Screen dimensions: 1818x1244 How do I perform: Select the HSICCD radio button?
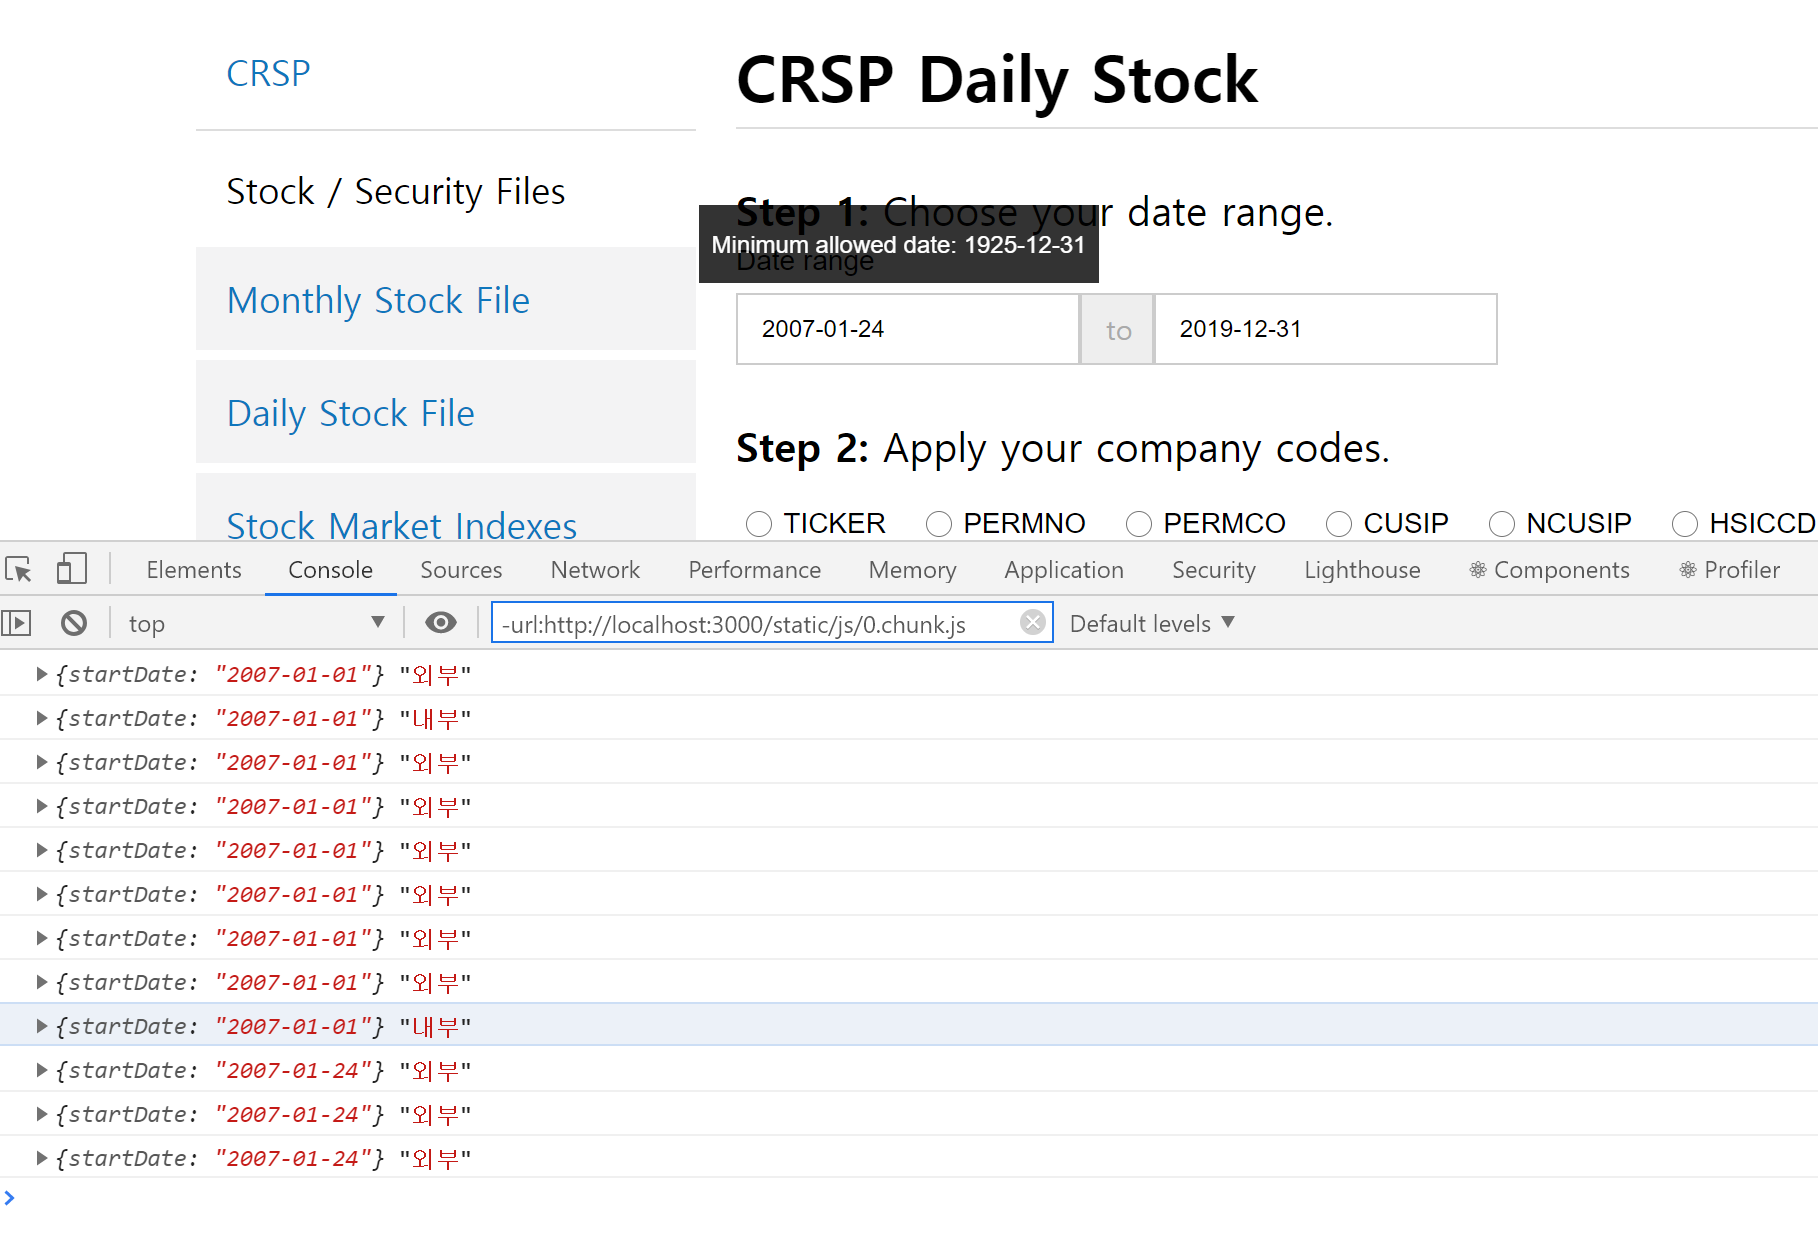click(x=1685, y=524)
